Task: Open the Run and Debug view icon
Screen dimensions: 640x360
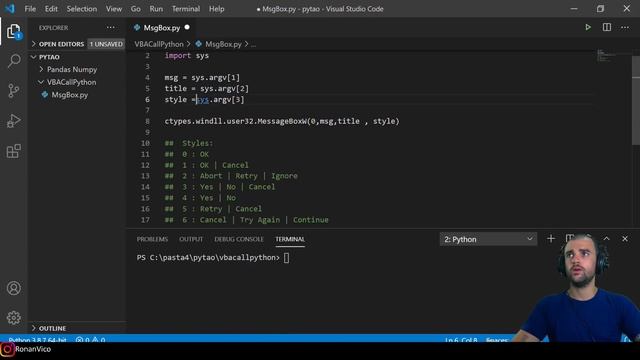Action: (x=13, y=121)
